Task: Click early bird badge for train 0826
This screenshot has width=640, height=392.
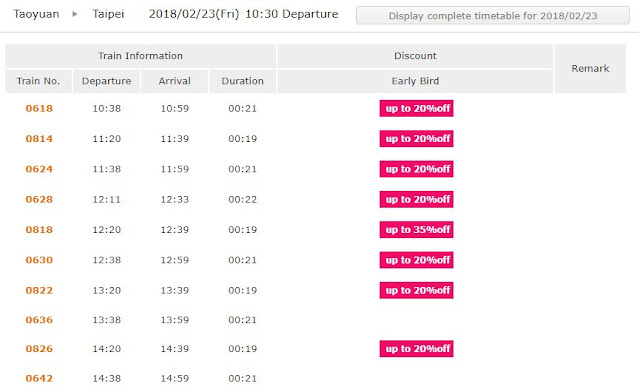Action: pos(416,349)
